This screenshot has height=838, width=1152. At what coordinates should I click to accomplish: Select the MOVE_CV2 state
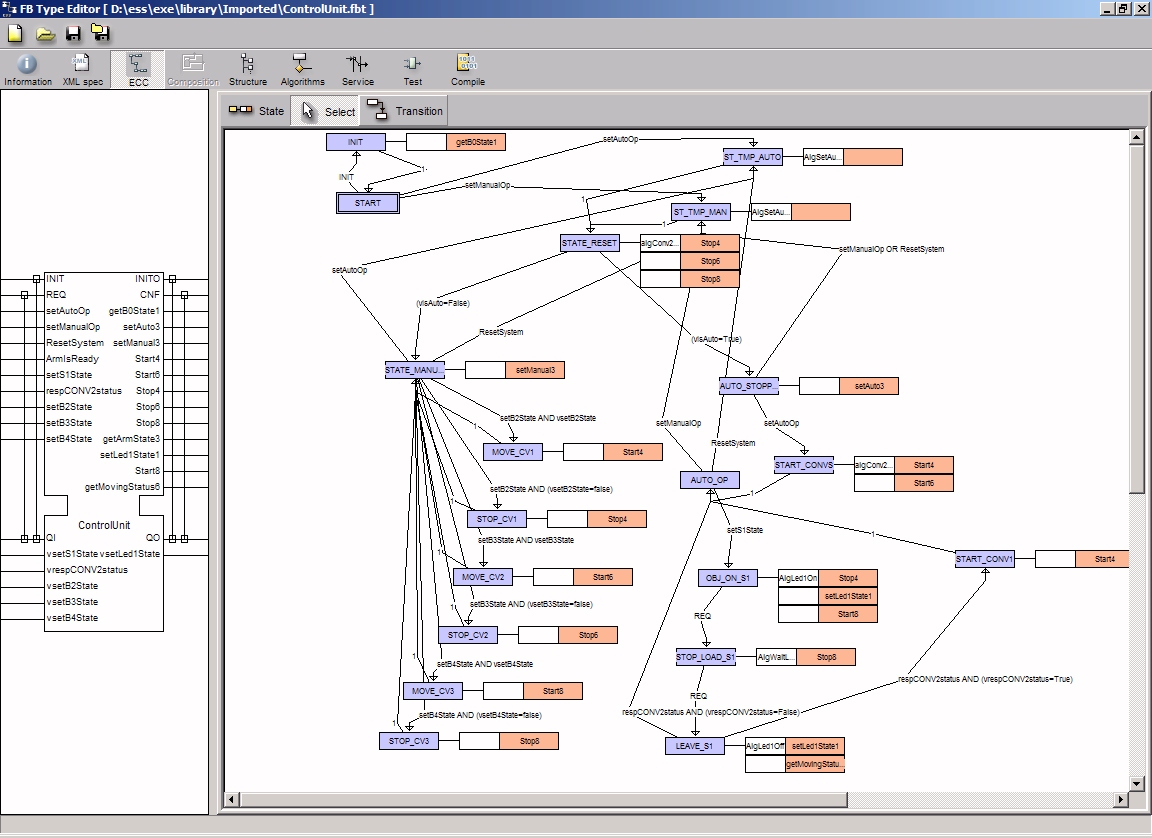[x=483, y=577]
